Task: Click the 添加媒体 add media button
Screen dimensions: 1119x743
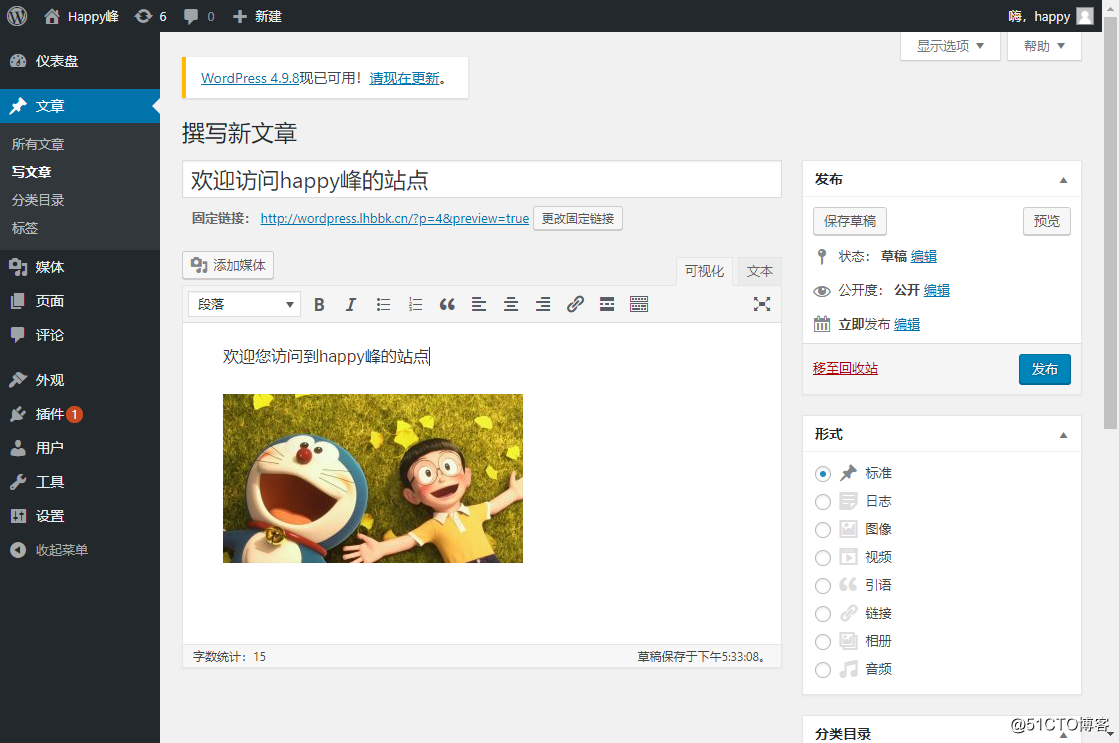Action: 228,266
